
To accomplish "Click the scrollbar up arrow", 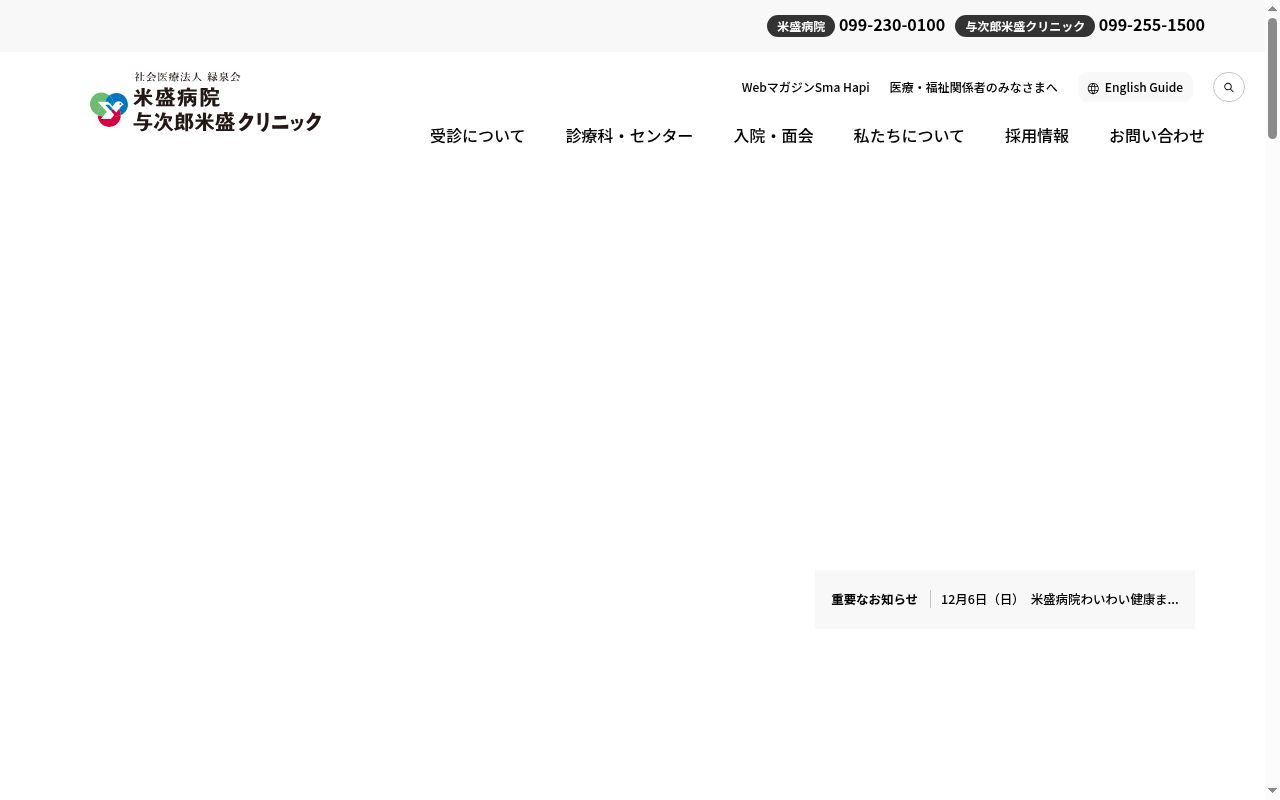I will tap(1272, 7).
